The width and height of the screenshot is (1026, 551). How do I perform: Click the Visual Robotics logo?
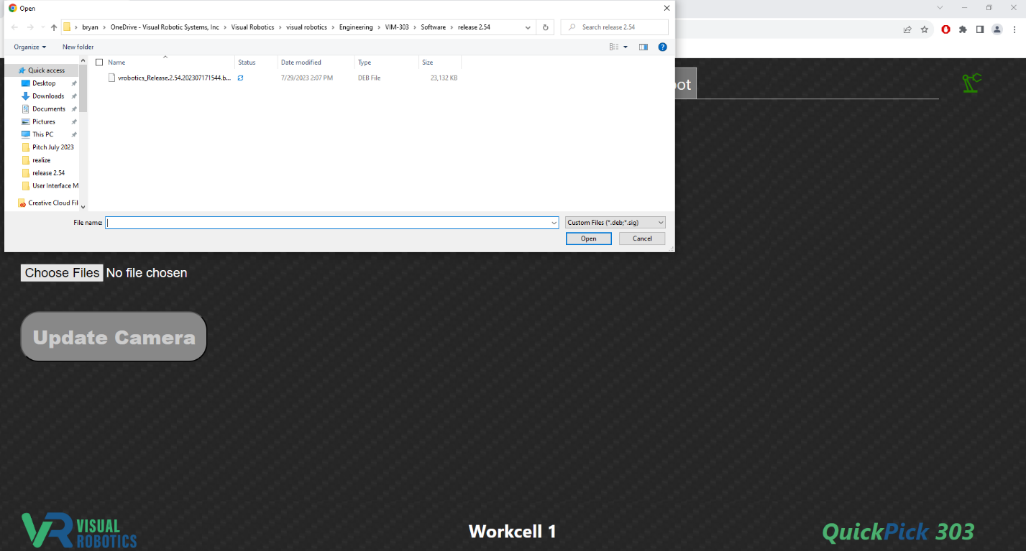(79, 531)
